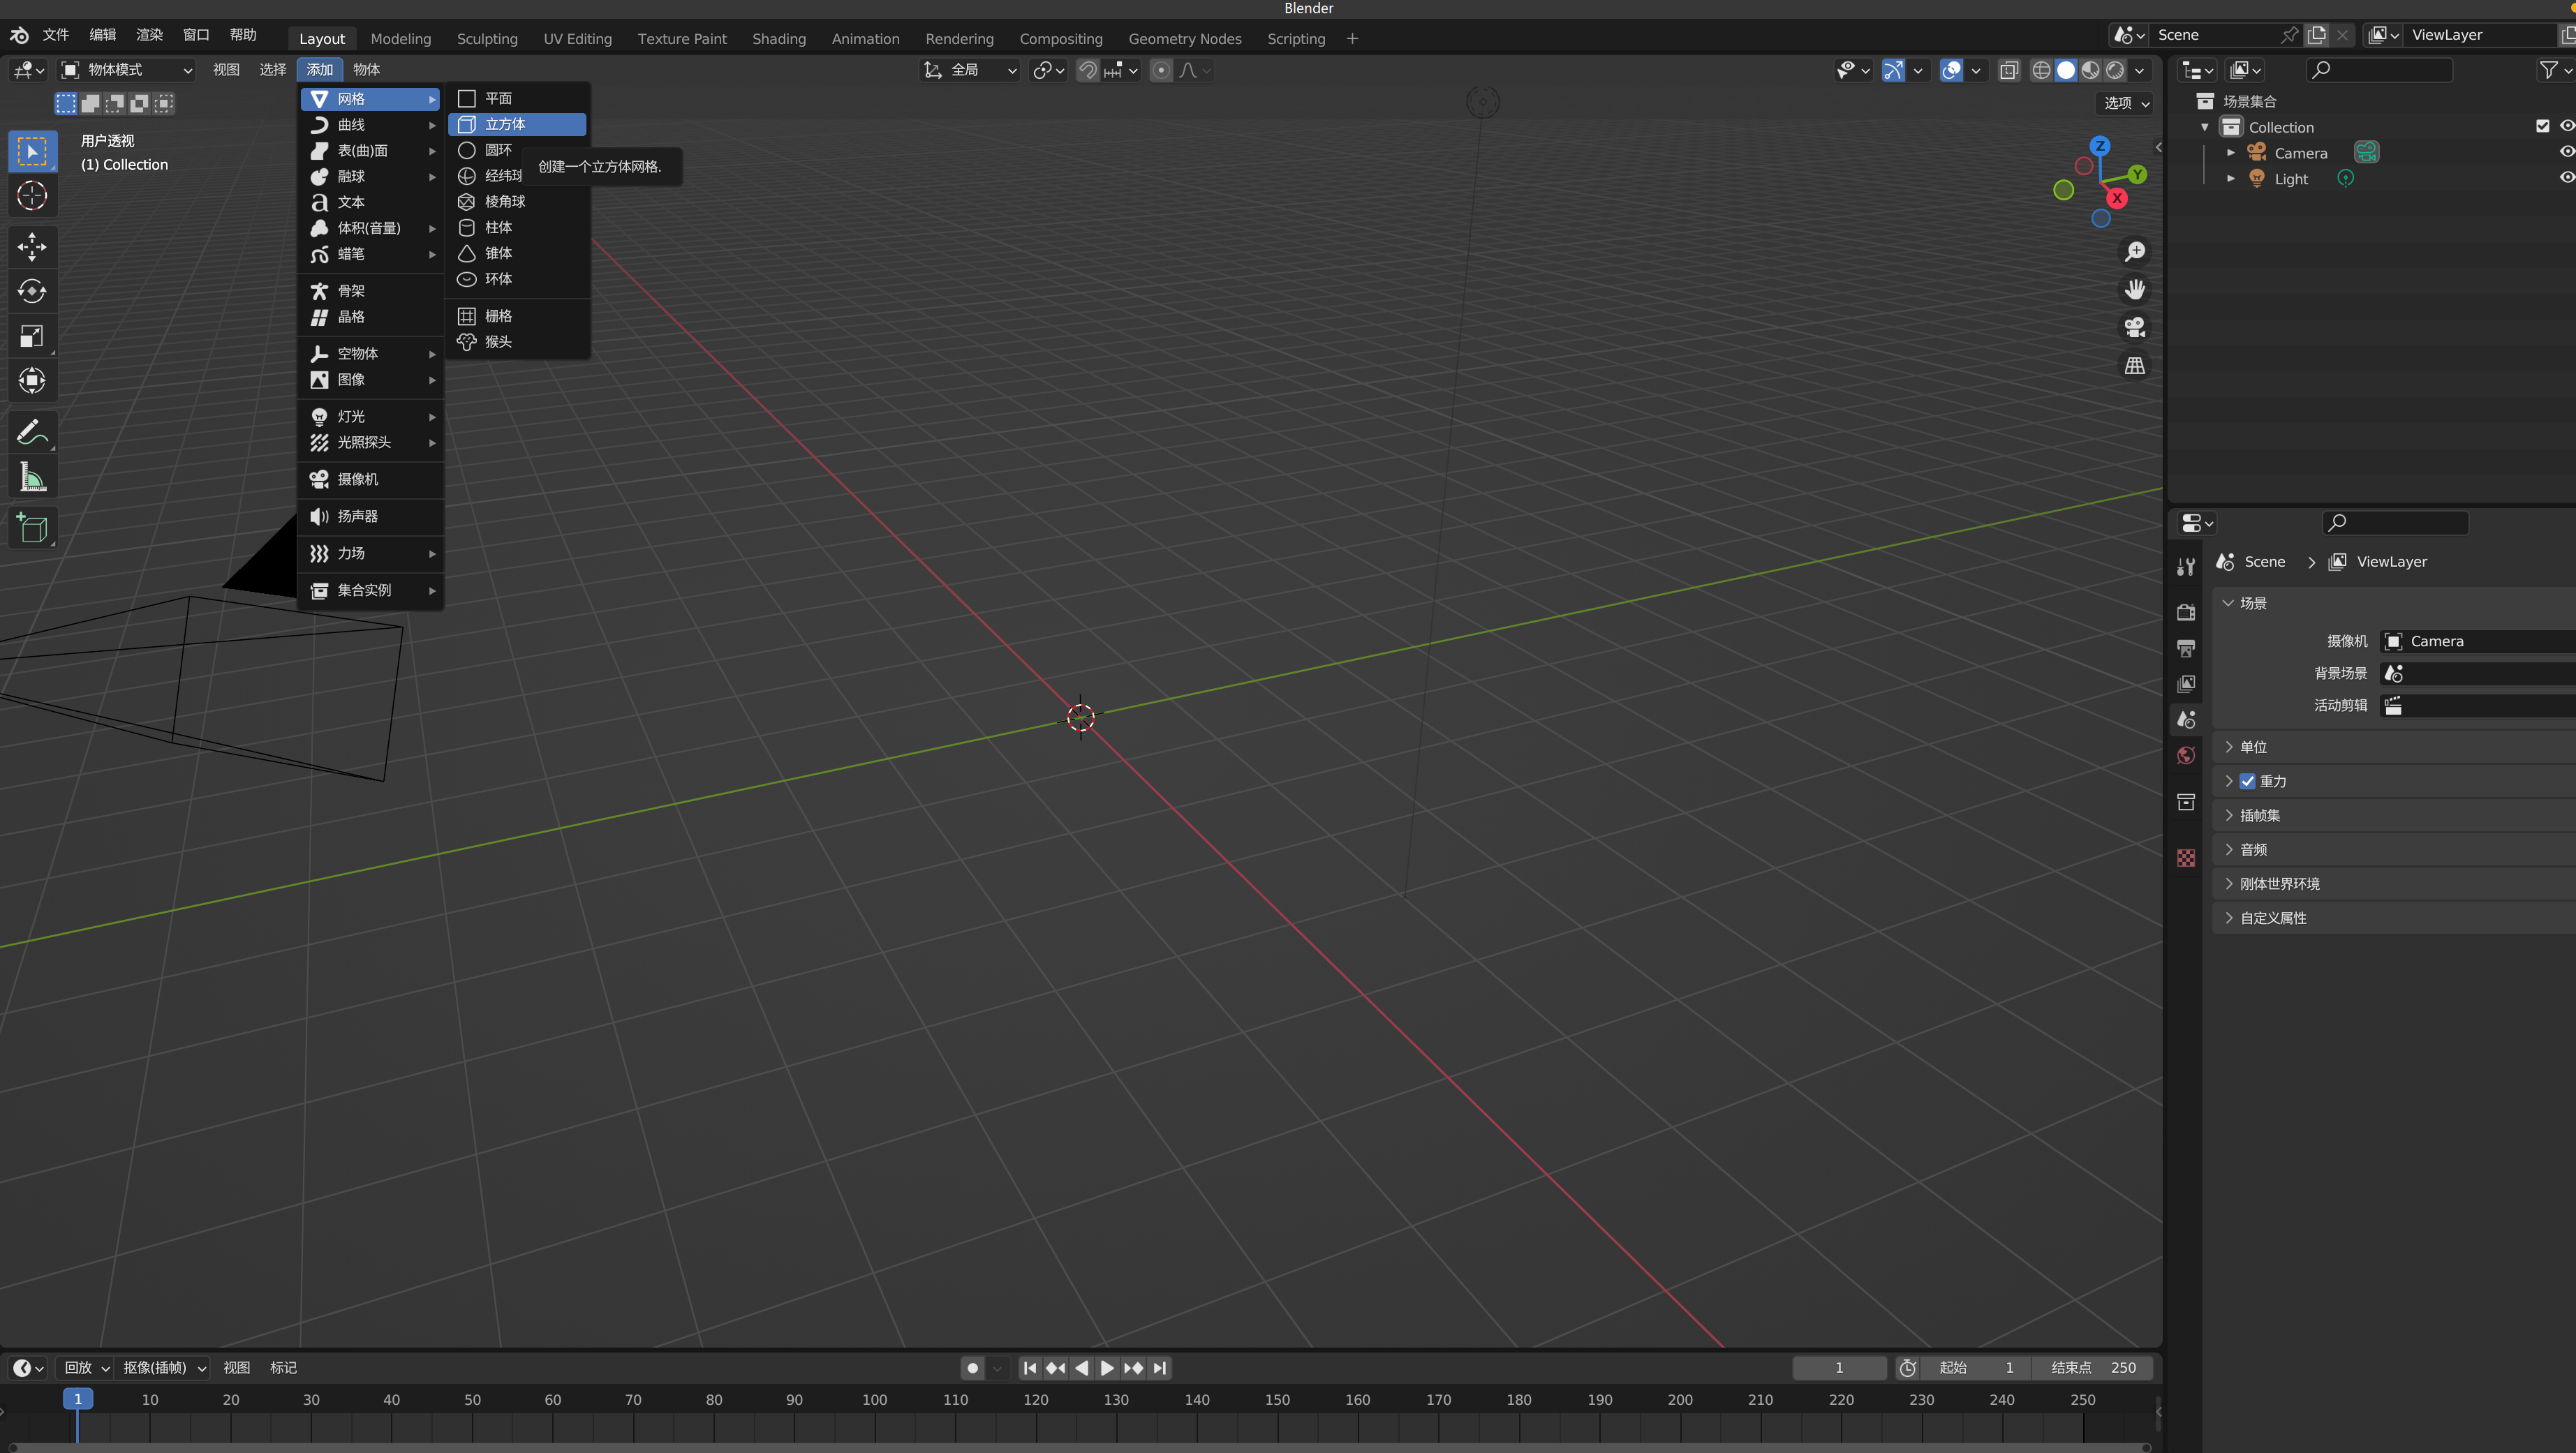
Task: Click the 标记 marker menu in timeline
Action: click(283, 1368)
